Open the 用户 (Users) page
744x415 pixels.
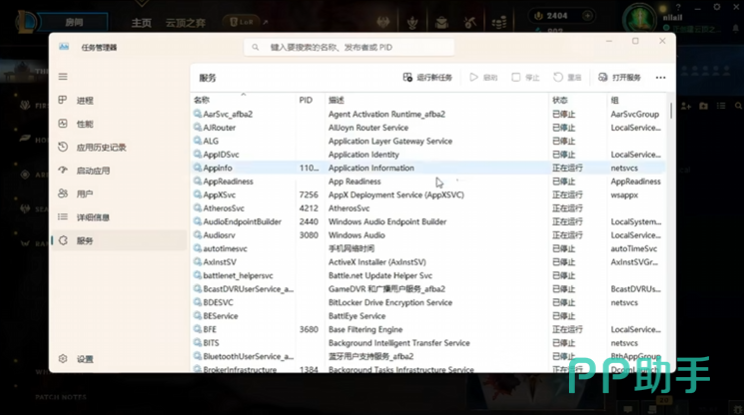[84, 194]
